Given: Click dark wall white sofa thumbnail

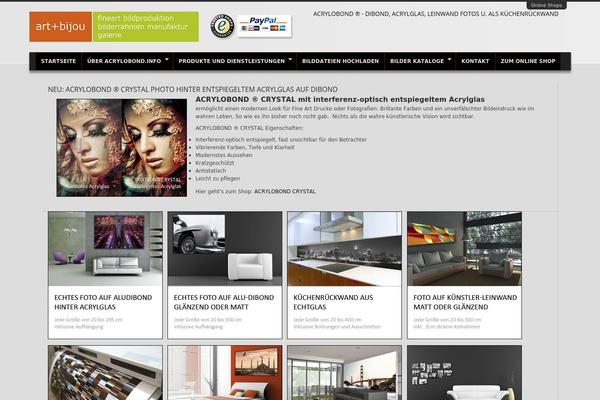Looking at the screenshot, I should click(465, 373).
